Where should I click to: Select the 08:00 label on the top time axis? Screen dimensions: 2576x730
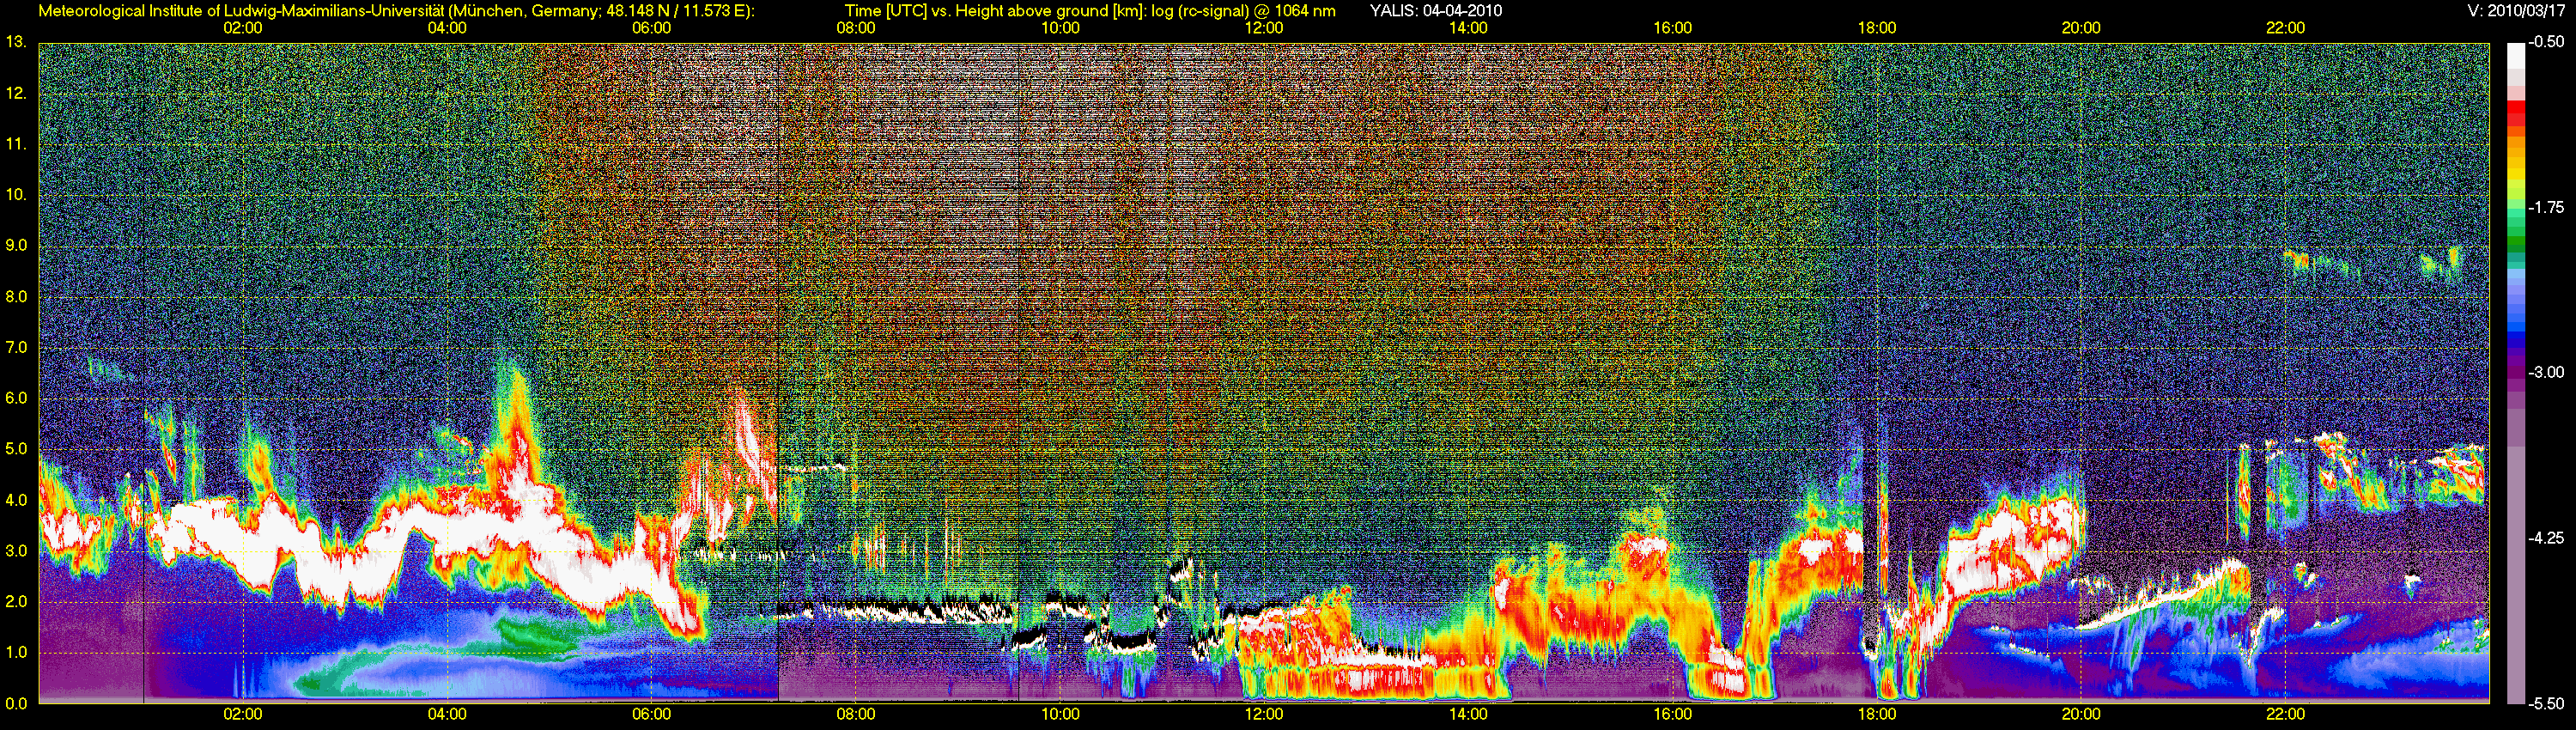tap(856, 28)
